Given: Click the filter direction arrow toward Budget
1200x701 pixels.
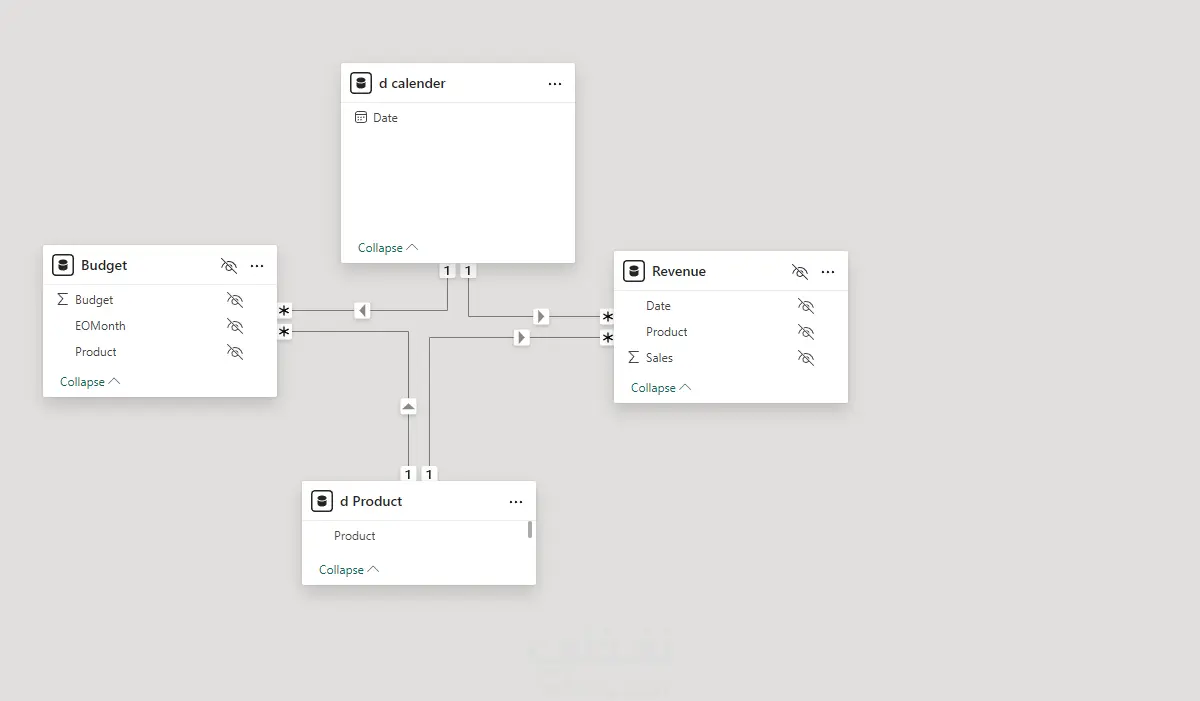Looking at the screenshot, I should (x=362, y=311).
